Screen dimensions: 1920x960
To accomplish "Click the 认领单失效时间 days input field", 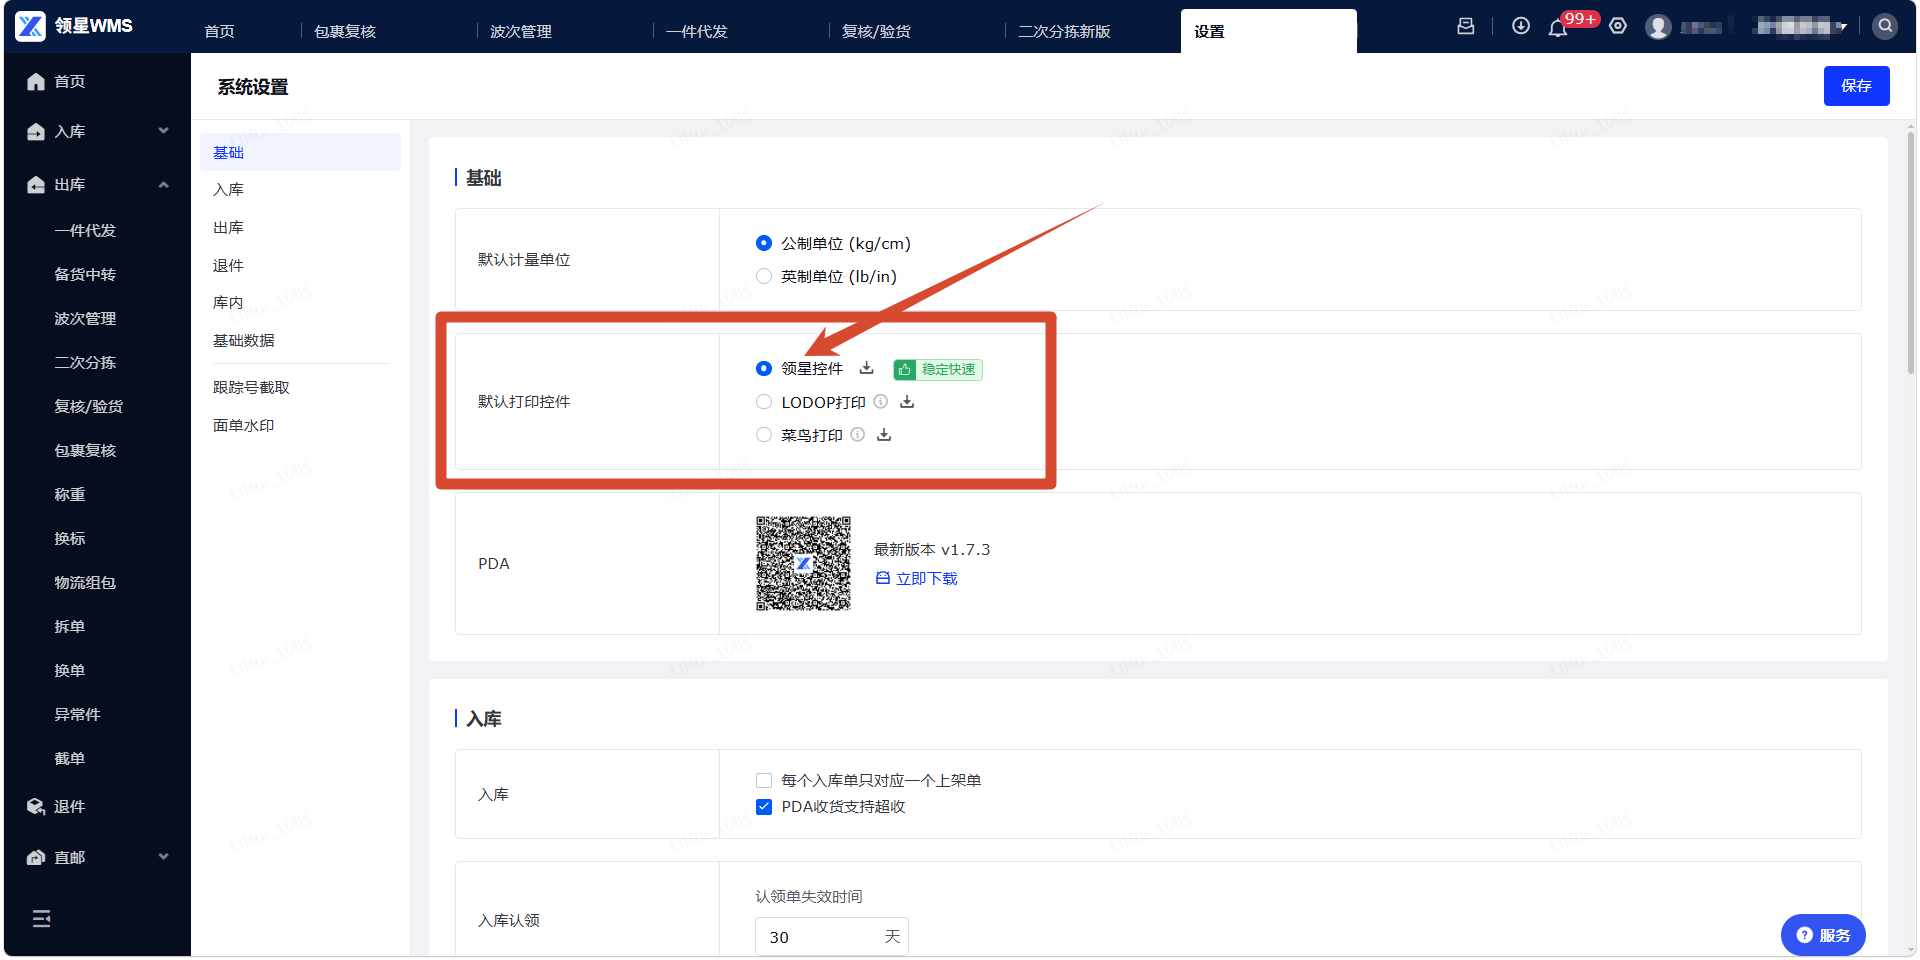I will click(831, 937).
